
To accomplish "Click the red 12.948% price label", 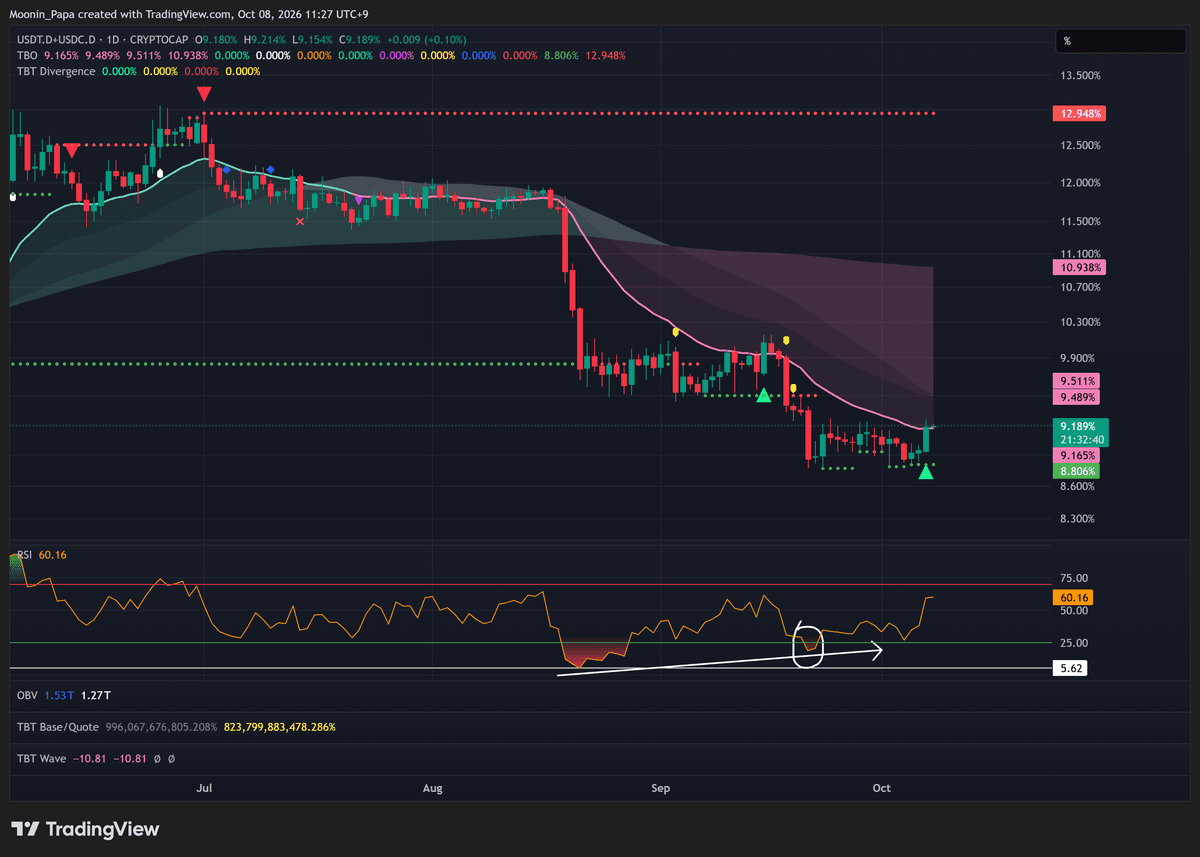I will coord(1079,114).
